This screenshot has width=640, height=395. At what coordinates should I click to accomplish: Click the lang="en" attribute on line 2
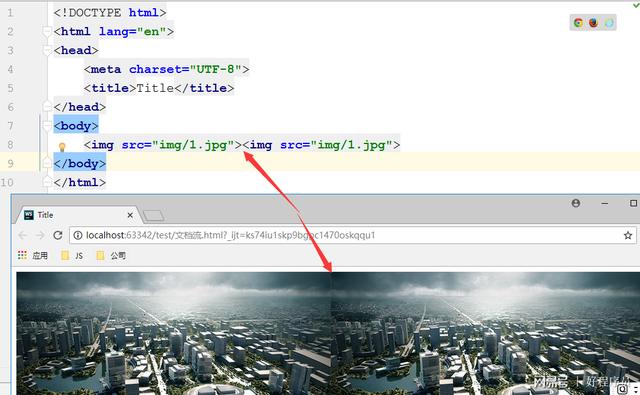(132, 31)
